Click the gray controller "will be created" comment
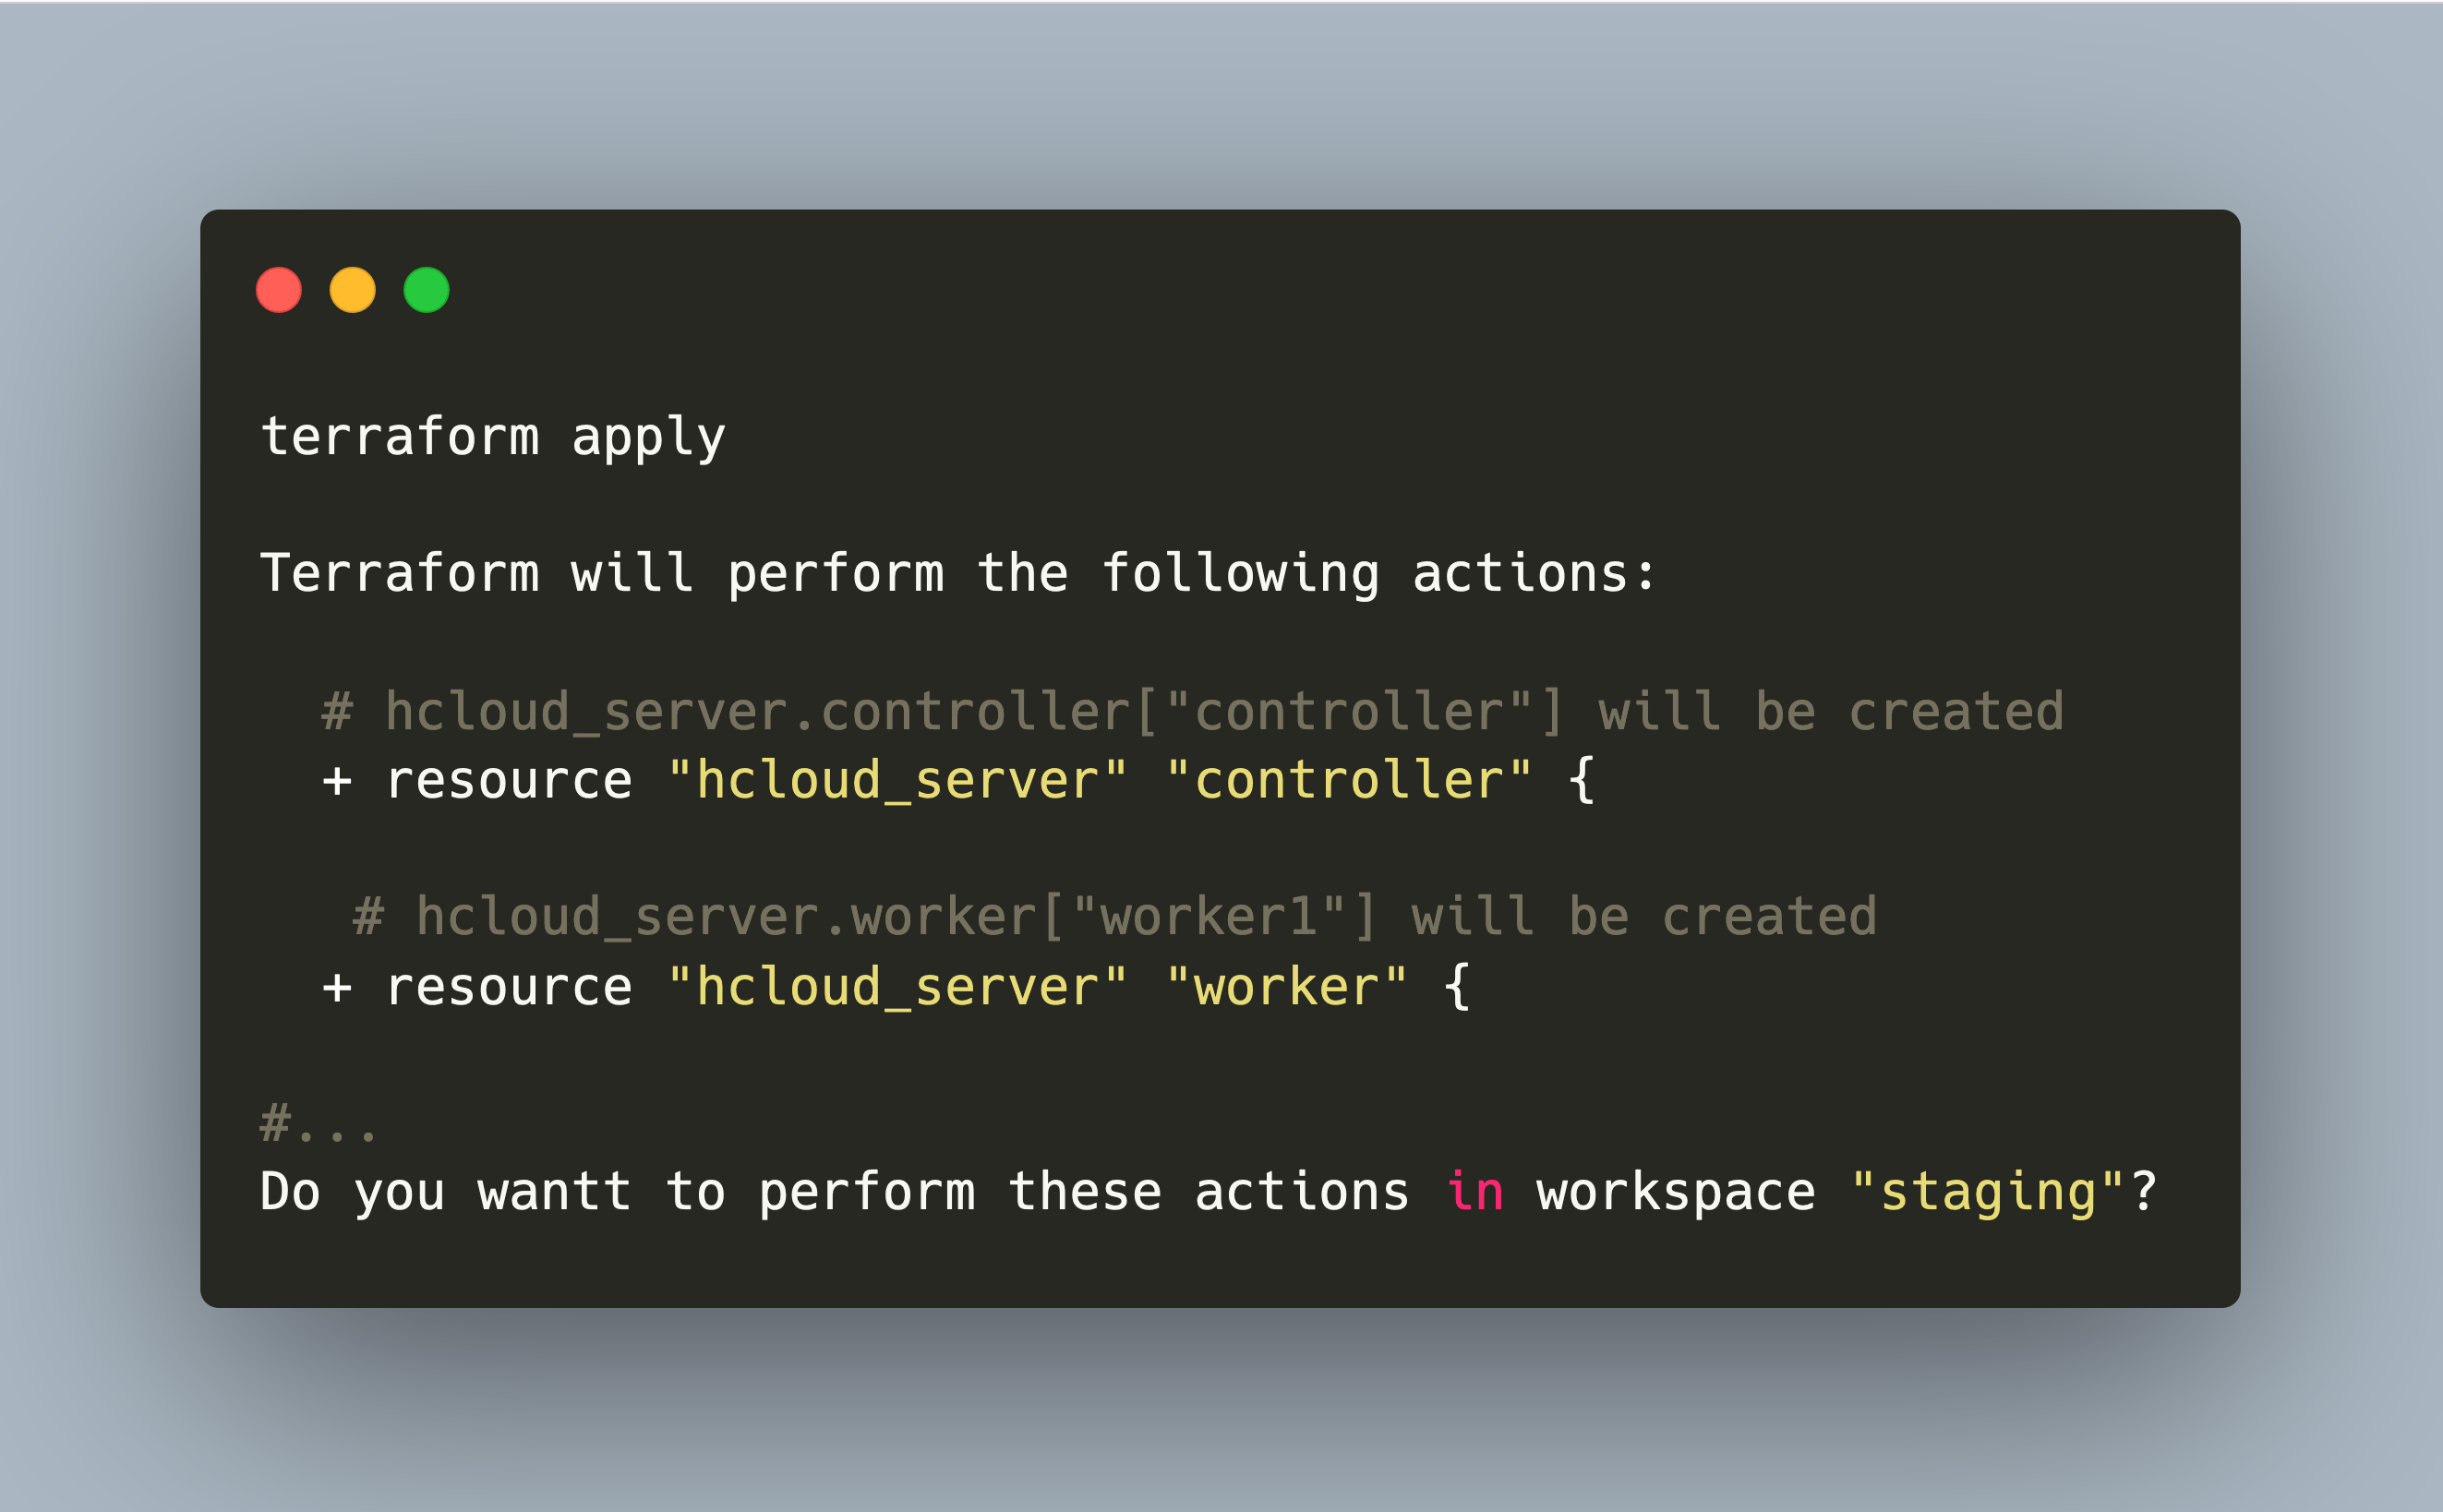 point(1193,712)
